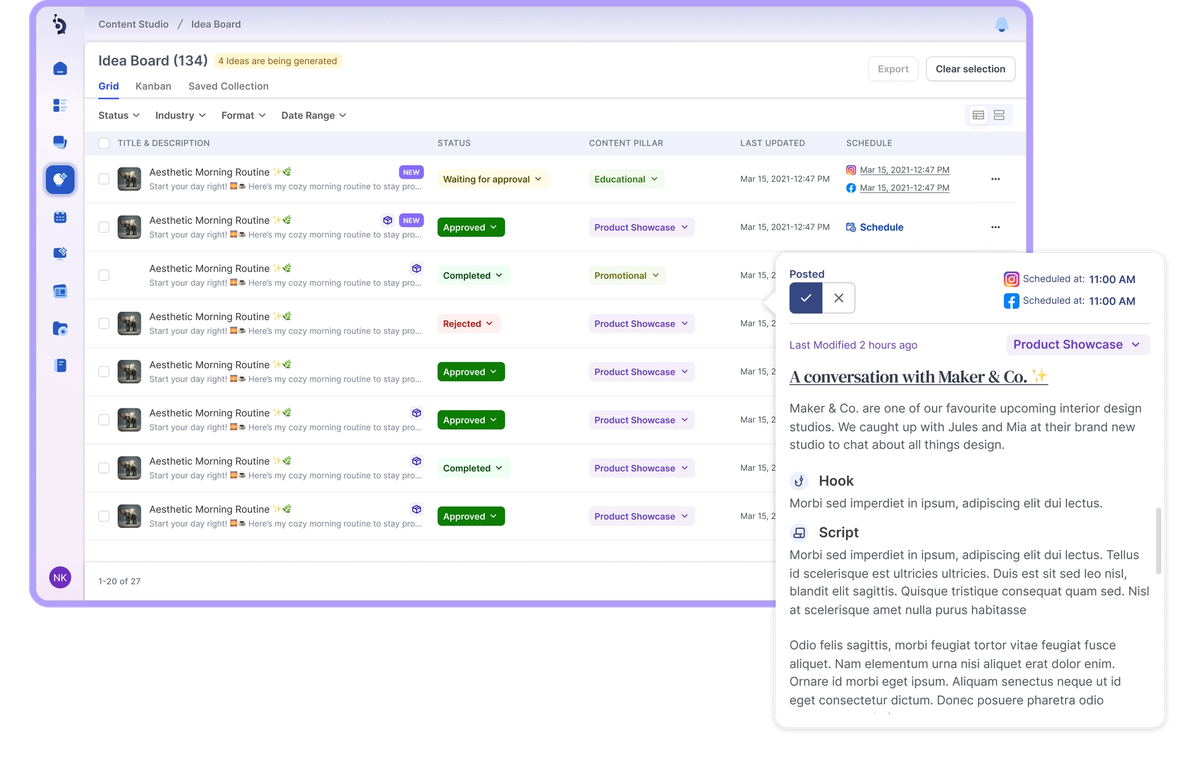
Task: Open the dashboard list icon in sidebar
Action: pyautogui.click(x=60, y=105)
